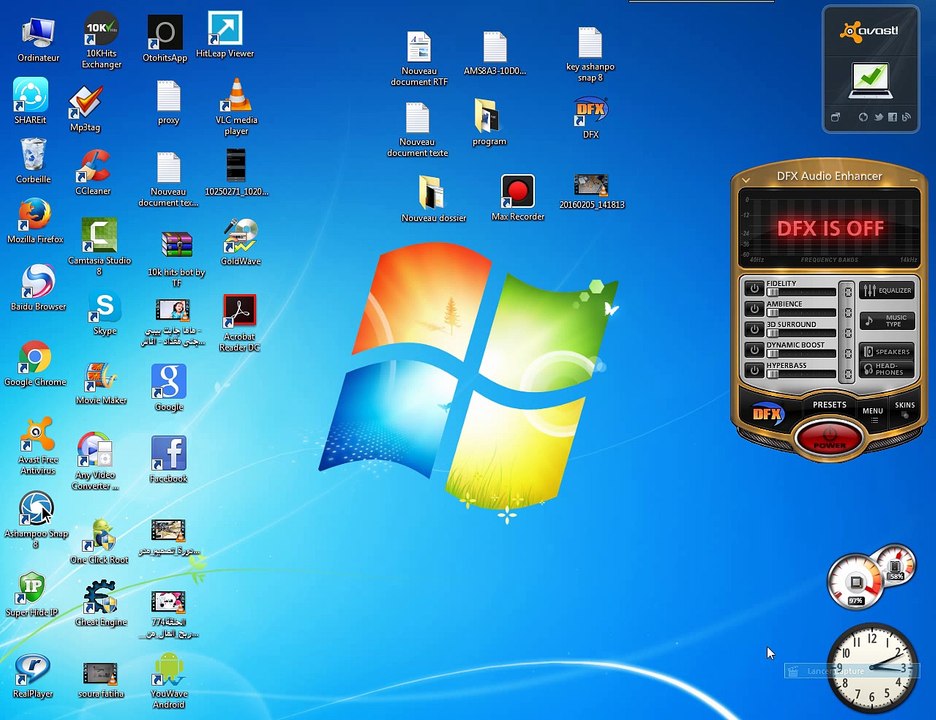Open the Ordinateur desktop icon

click(38, 39)
